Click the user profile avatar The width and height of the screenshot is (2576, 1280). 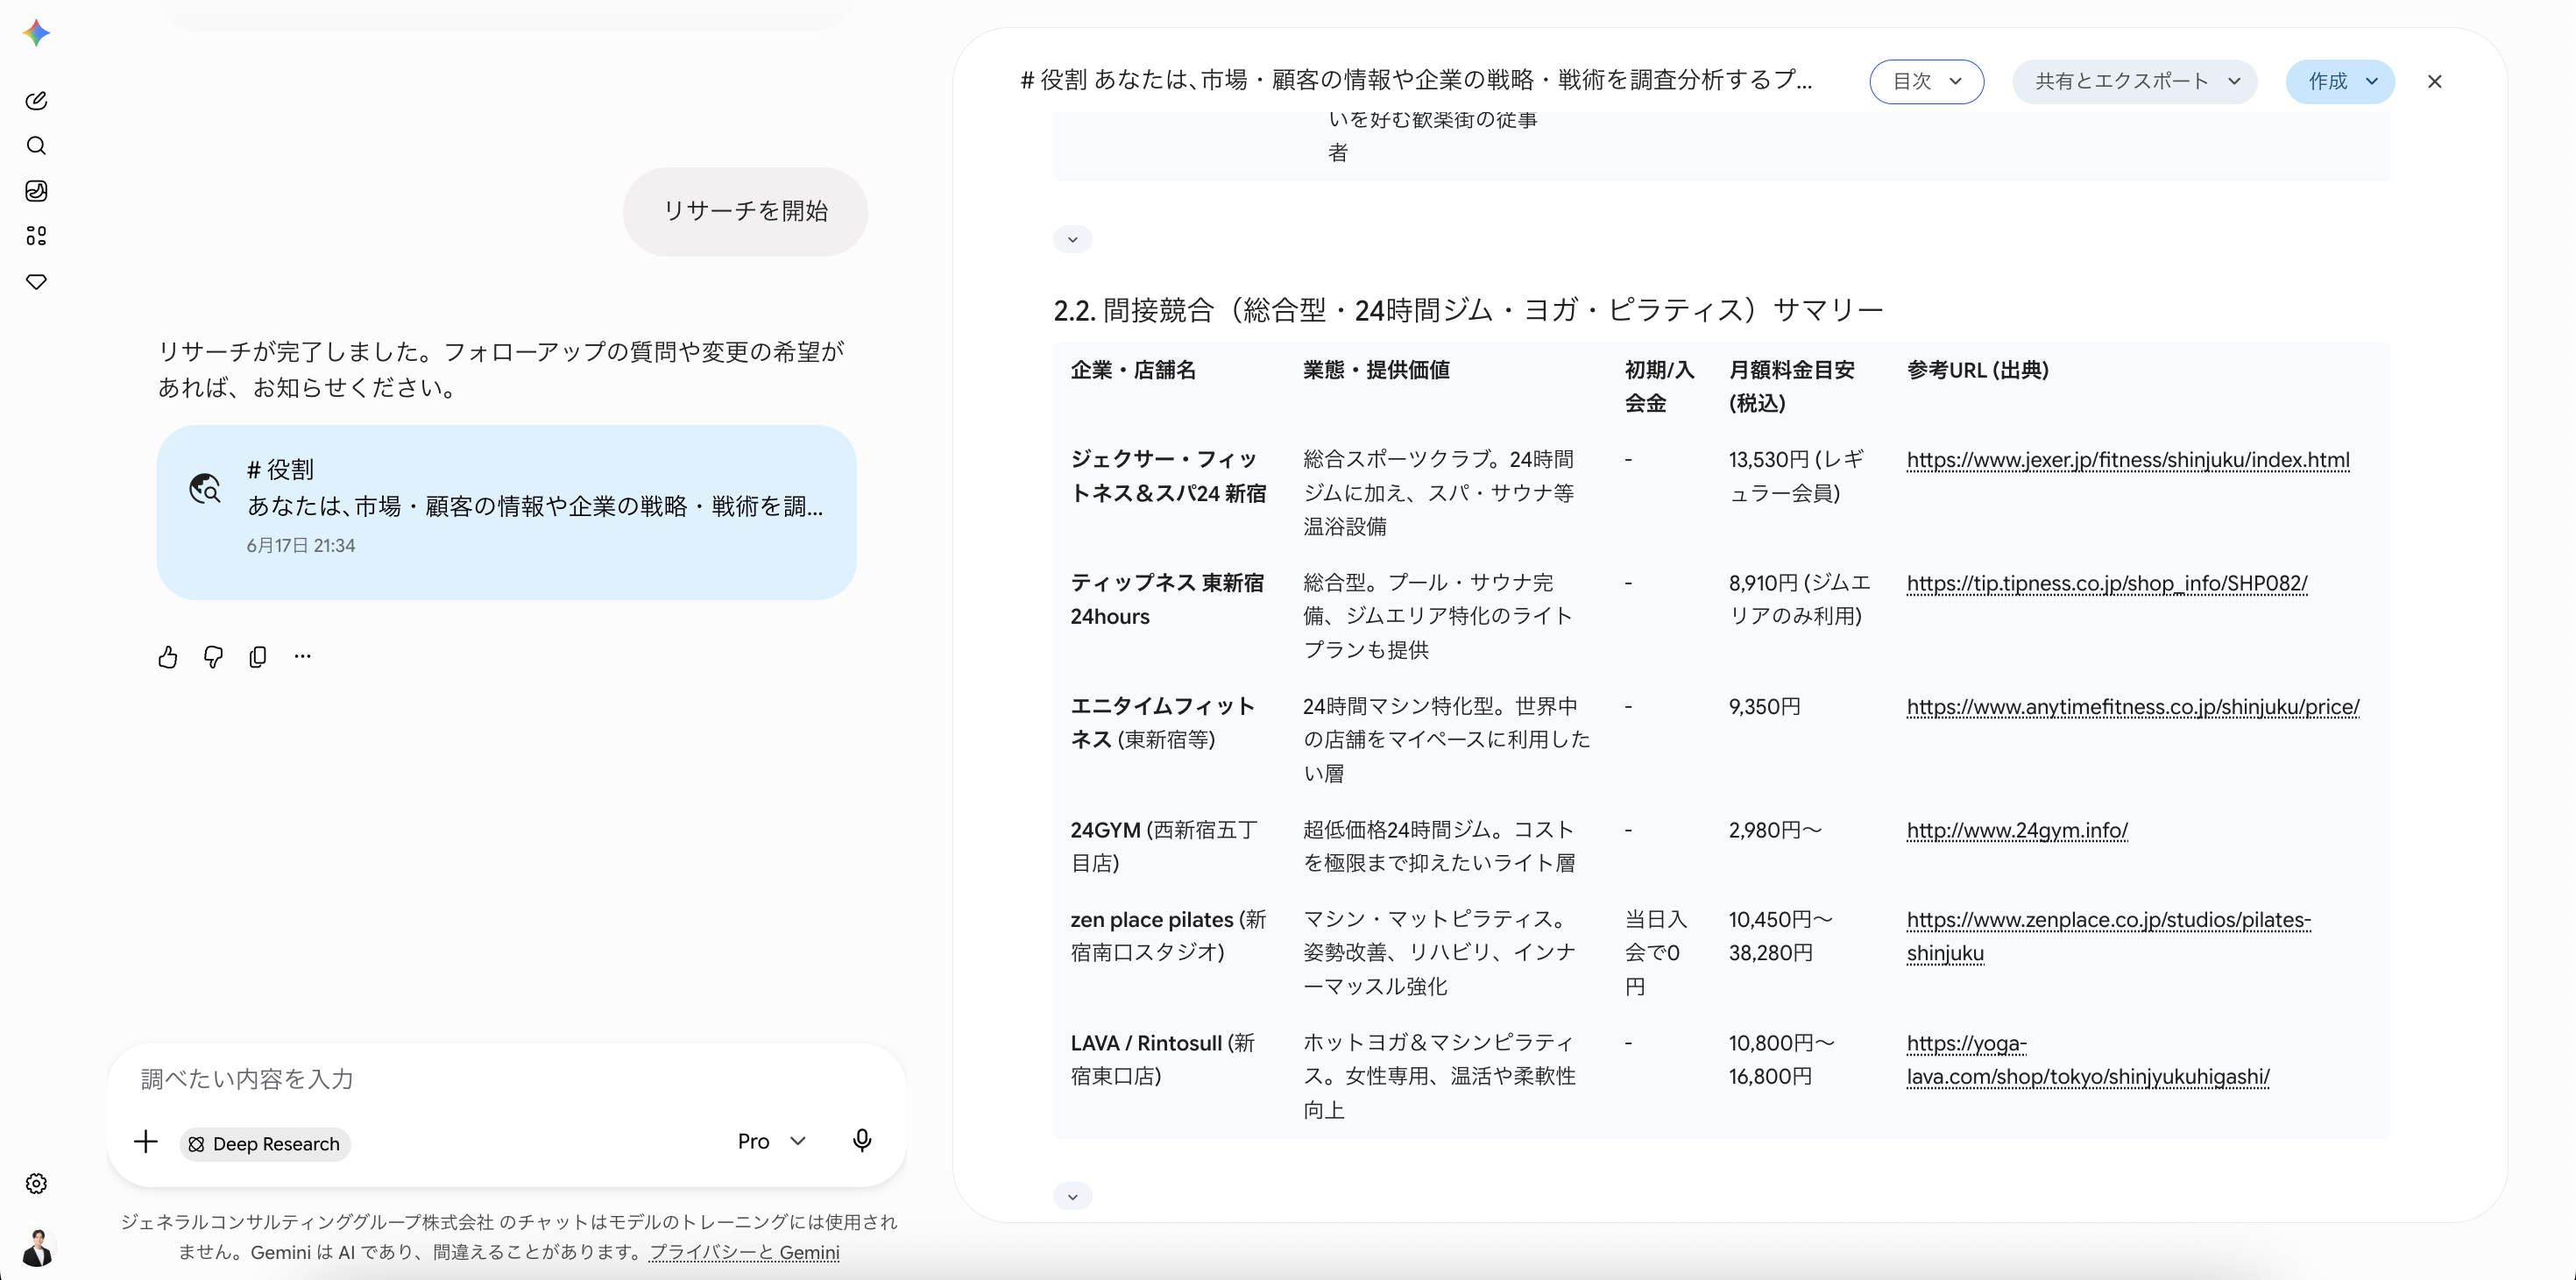[x=37, y=1248]
